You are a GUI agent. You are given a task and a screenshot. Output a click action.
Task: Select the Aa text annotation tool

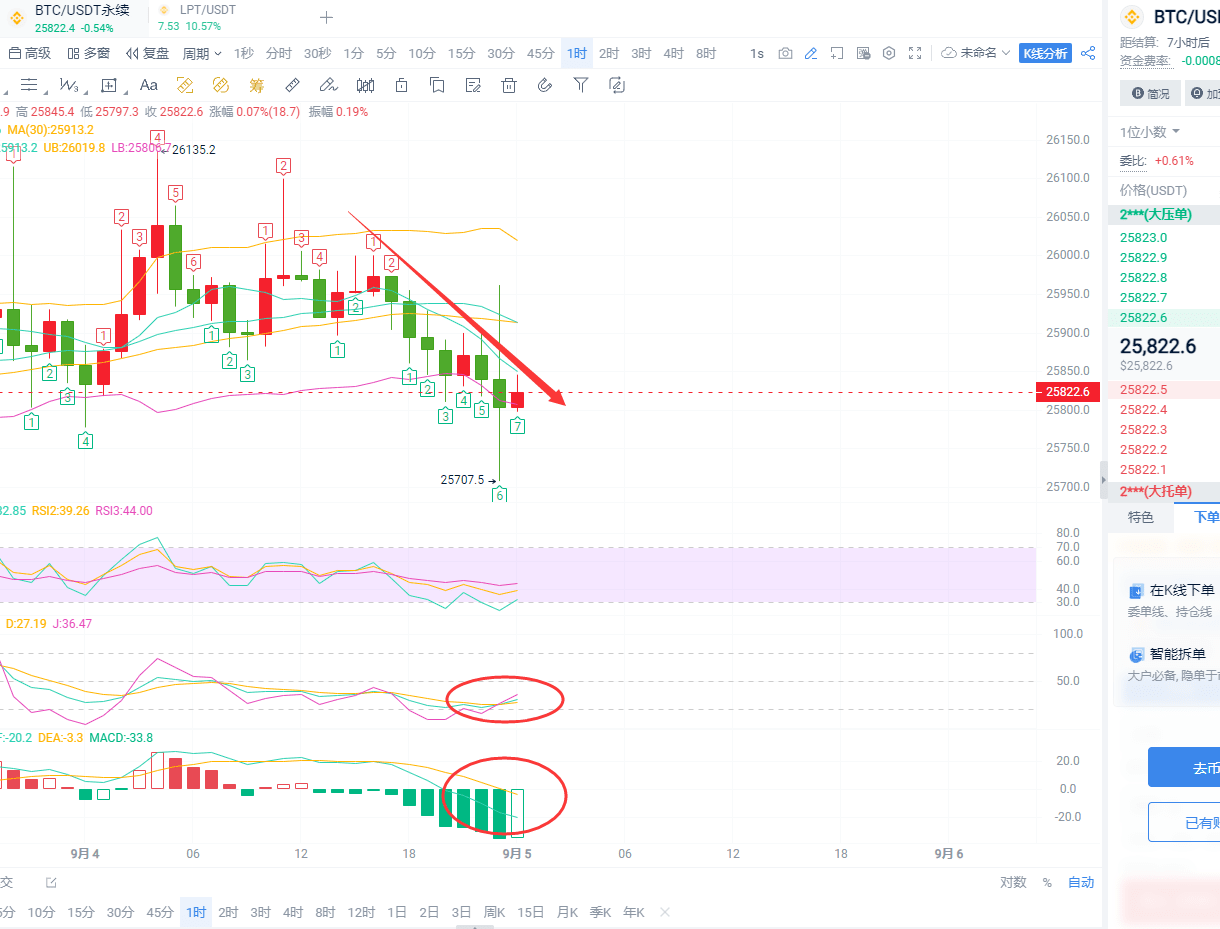coord(149,85)
